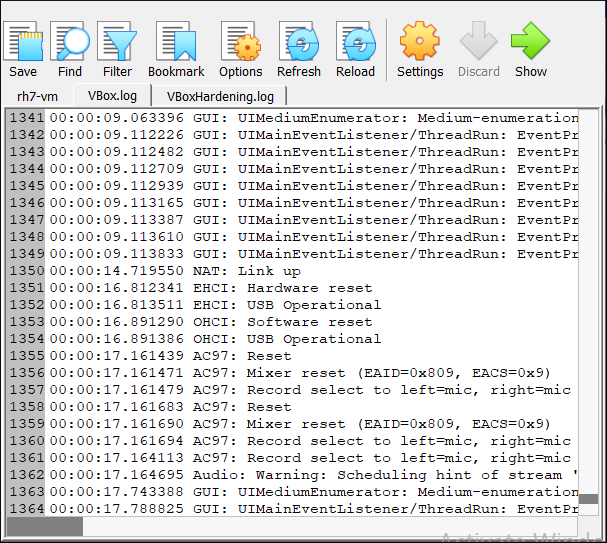
Task: Click line number 1362 in the gutter
Action: coord(26,475)
